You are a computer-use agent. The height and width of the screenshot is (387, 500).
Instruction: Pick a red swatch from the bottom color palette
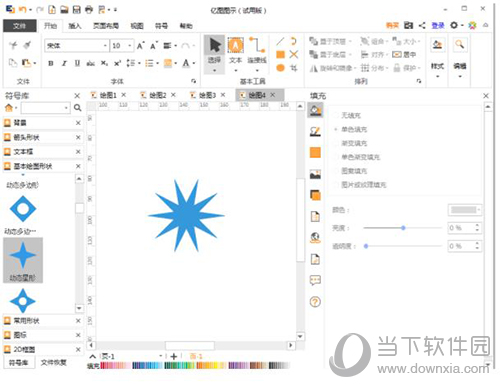pos(103,366)
